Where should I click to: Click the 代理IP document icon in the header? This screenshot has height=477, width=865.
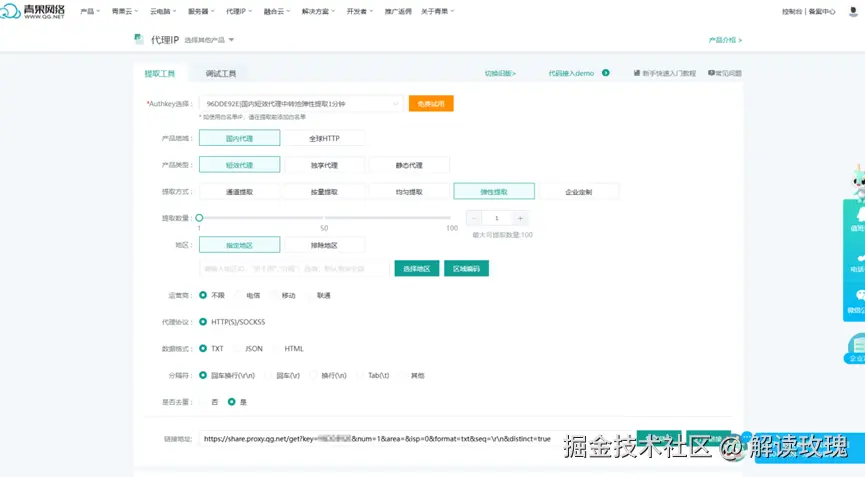[x=139, y=39]
